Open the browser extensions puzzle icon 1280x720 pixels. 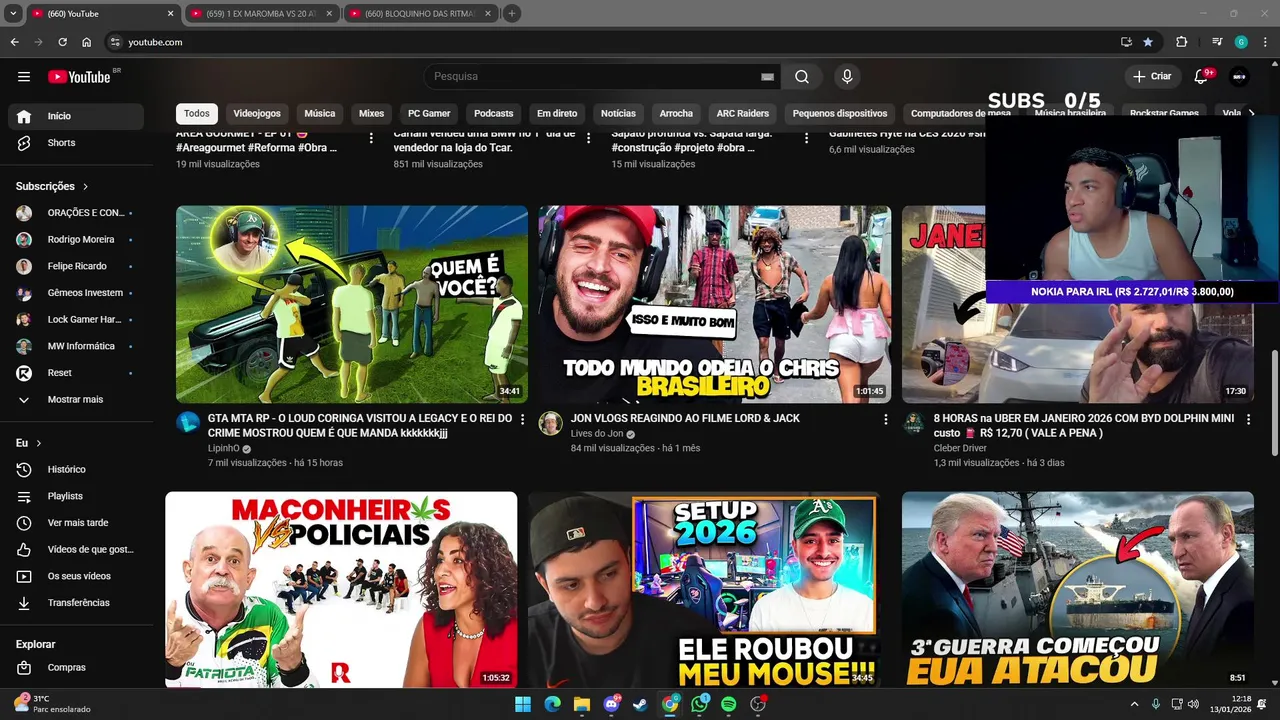[x=1182, y=42]
